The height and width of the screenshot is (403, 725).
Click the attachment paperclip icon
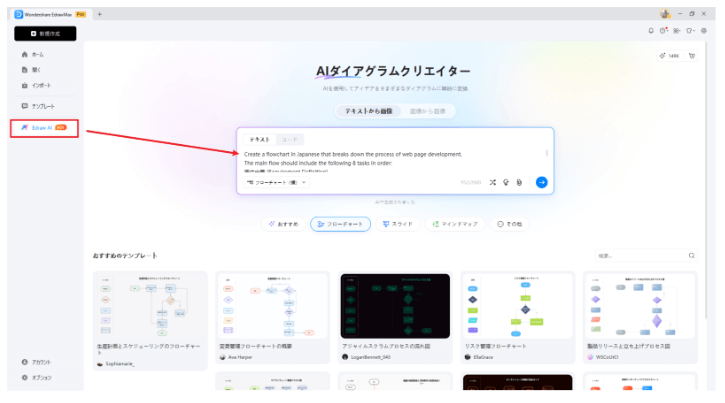tap(519, 182)
